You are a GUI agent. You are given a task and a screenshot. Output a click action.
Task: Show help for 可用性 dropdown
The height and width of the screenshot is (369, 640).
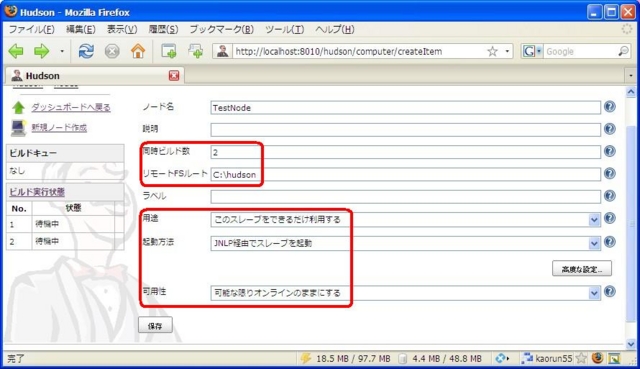tap(610, 292)
